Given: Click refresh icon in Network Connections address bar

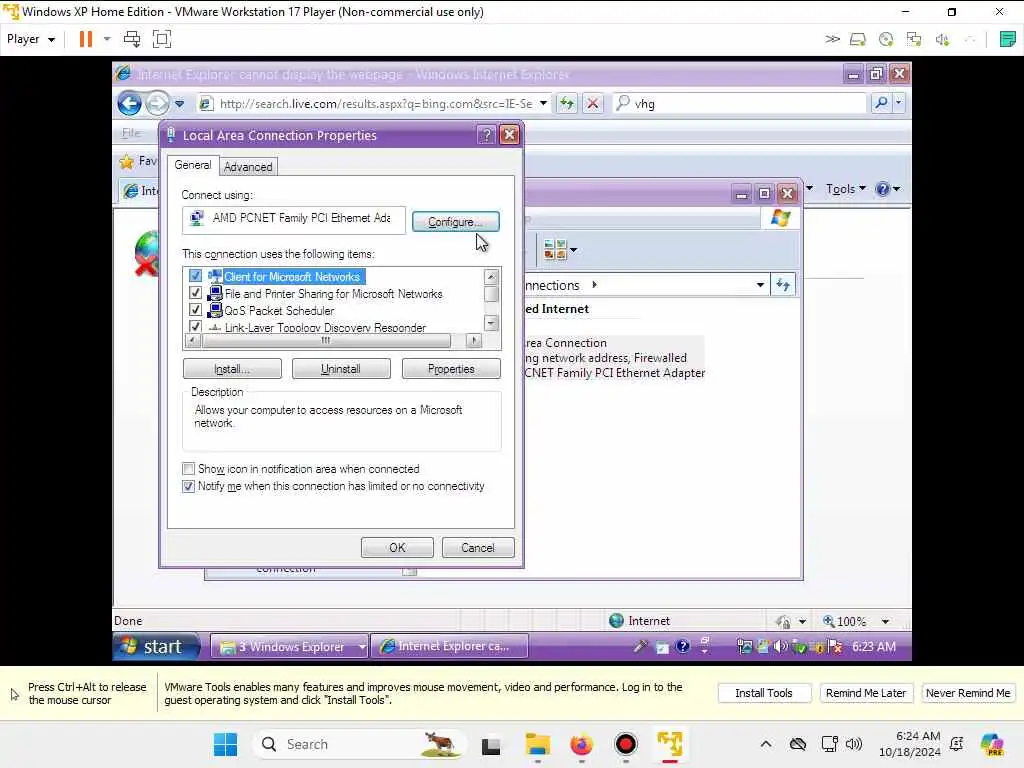Looking at the screenshot, I should pyautogui.click(x=783, y=285).
